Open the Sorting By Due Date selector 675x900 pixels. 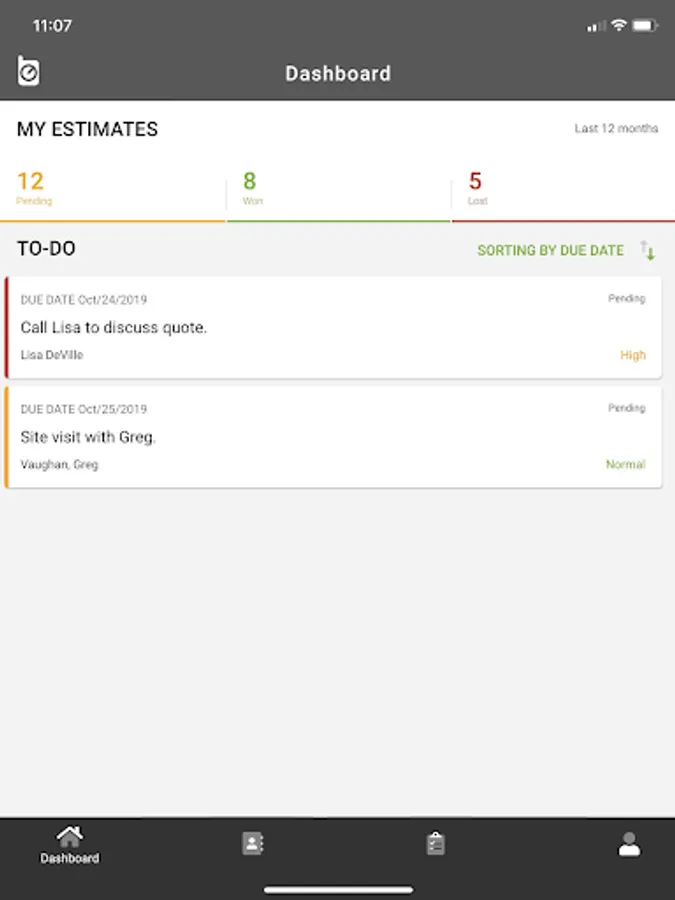pyautogui.click(x=550, y=251)
